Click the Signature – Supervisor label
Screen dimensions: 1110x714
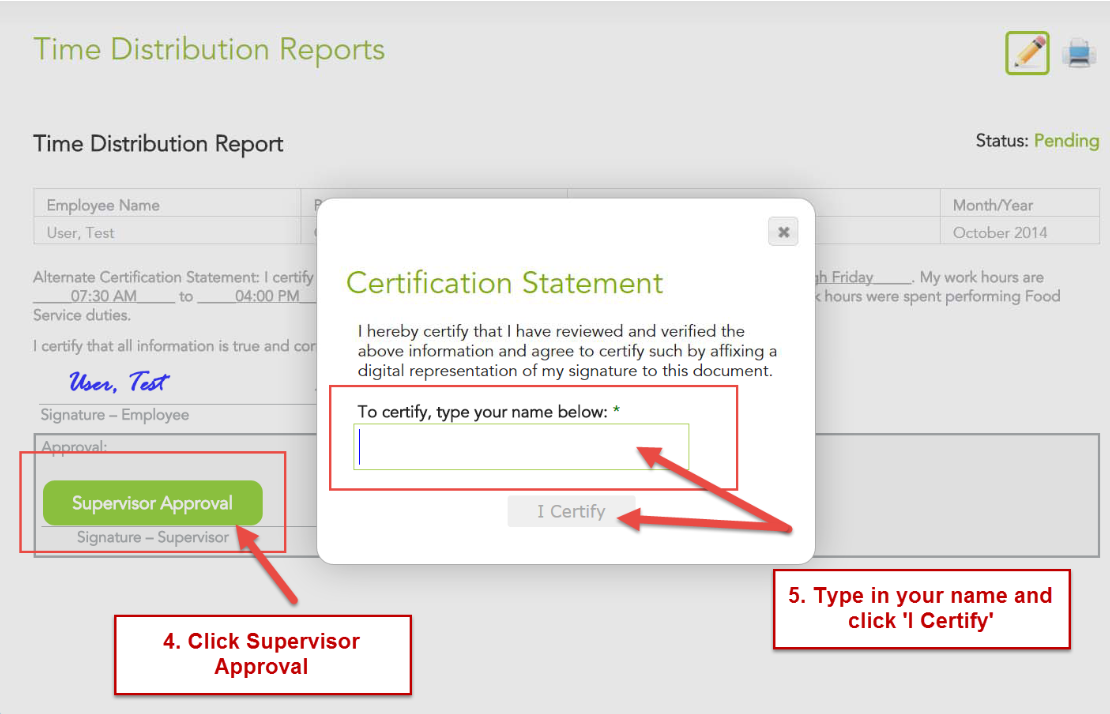(x=153, y=537)
